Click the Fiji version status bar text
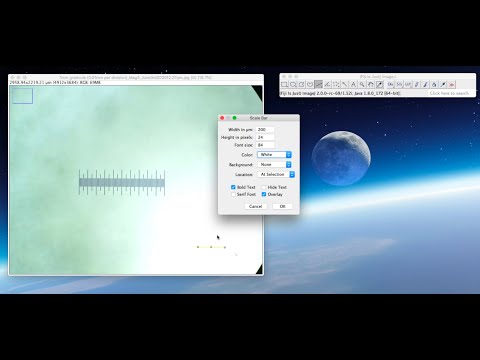 pyautogui.click(x=340, y=93)
